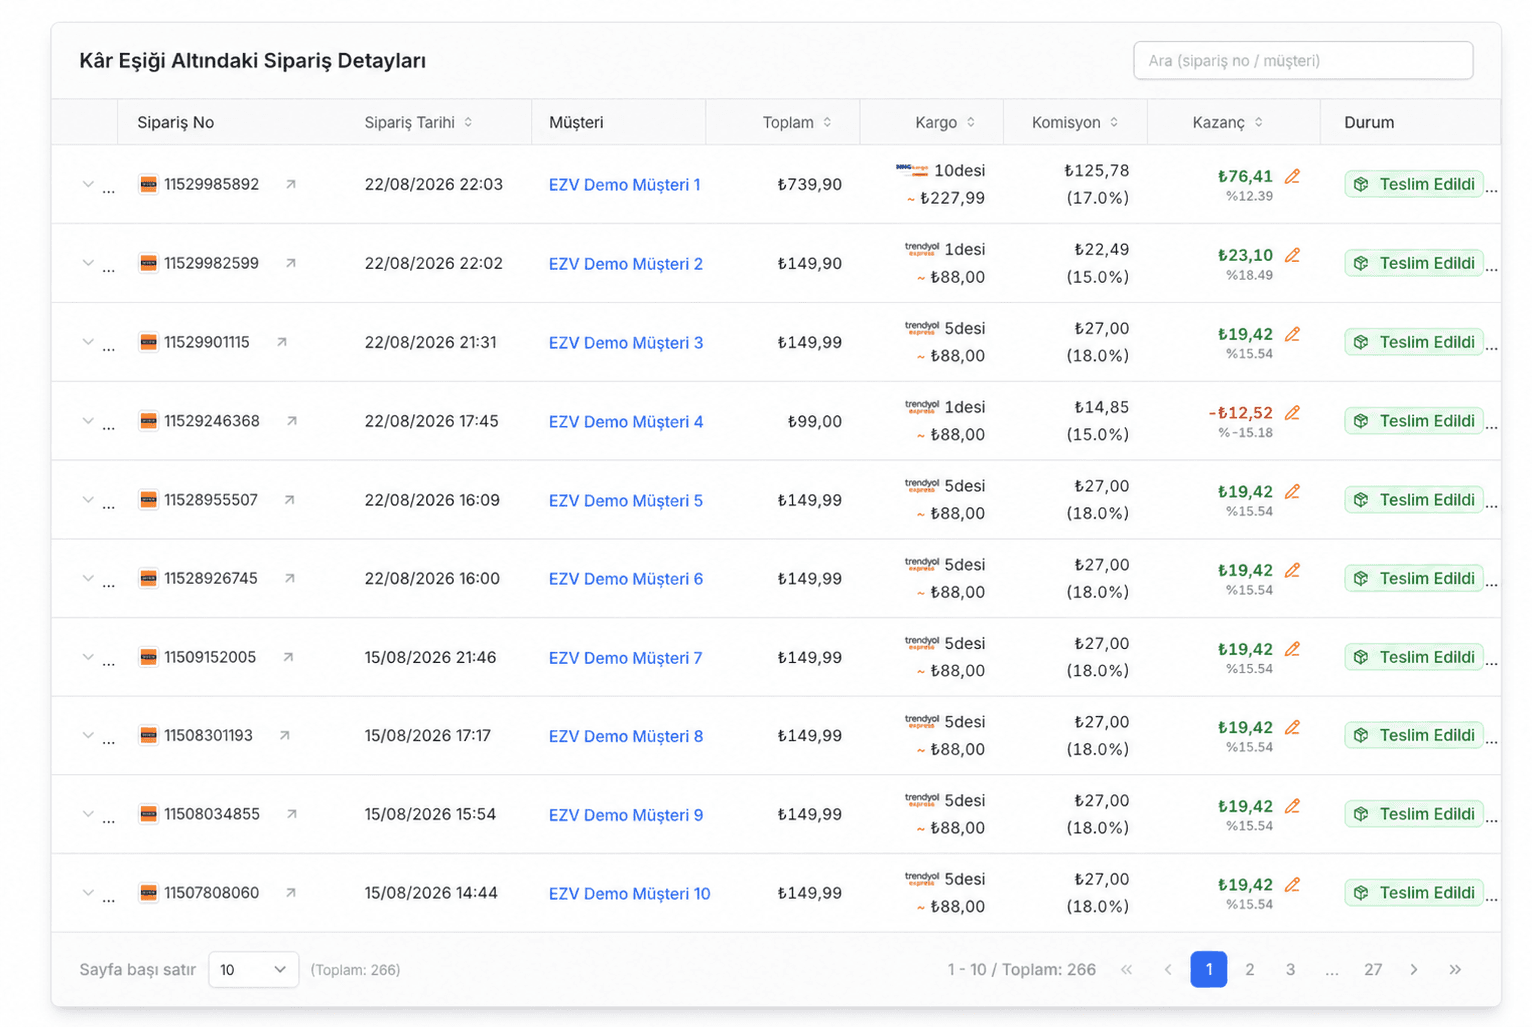Expand row details for order 11528926745
The height and width of the screenshot is (1027, 1532).
tap(88, 578)
